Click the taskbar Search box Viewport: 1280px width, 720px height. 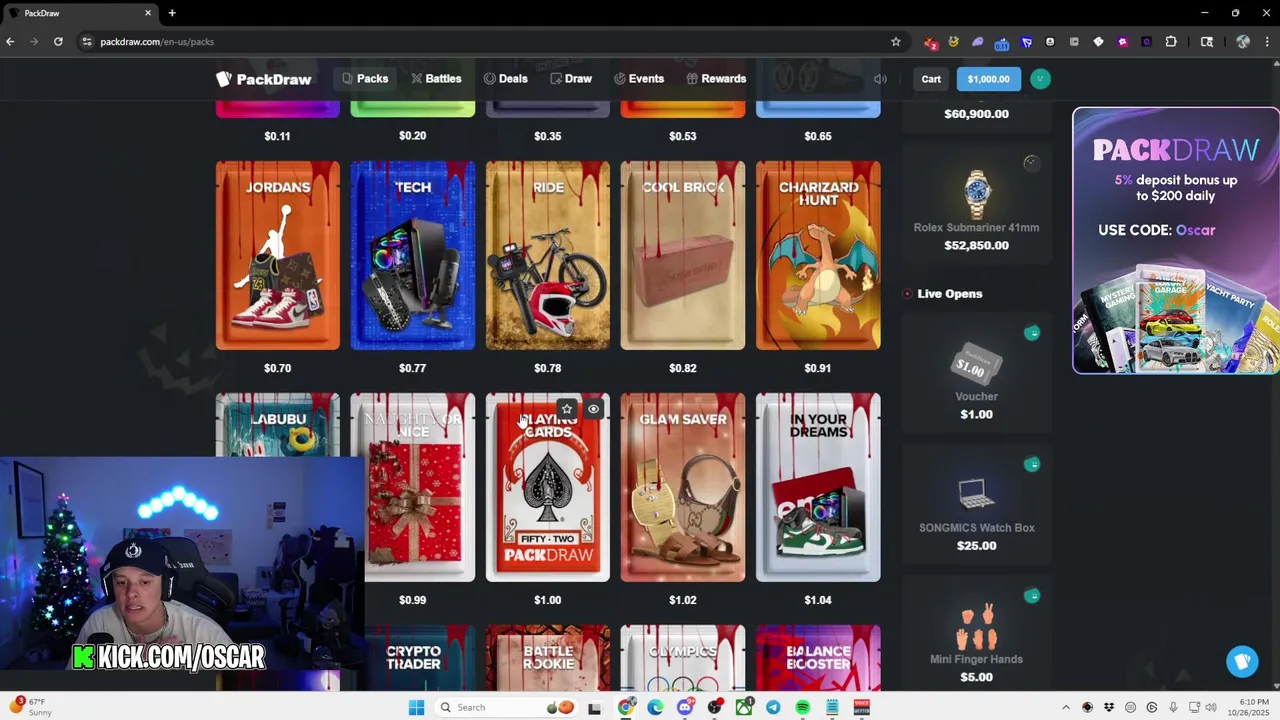487,707
